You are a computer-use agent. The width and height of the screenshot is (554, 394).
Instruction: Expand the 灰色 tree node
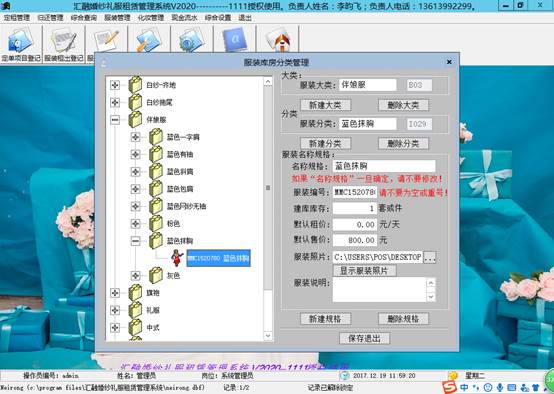[135, 275]
